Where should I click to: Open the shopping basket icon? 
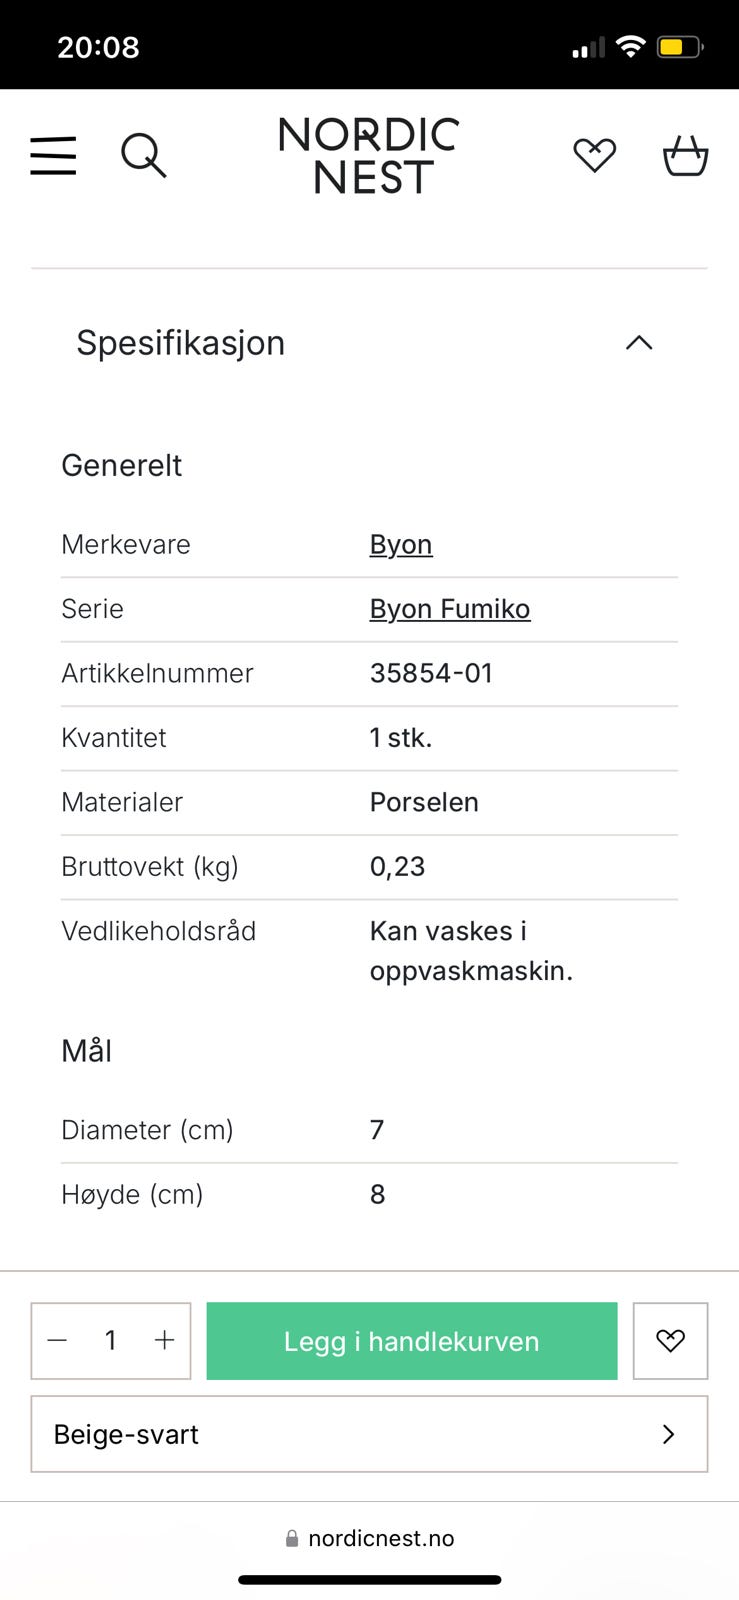(685, 156)
